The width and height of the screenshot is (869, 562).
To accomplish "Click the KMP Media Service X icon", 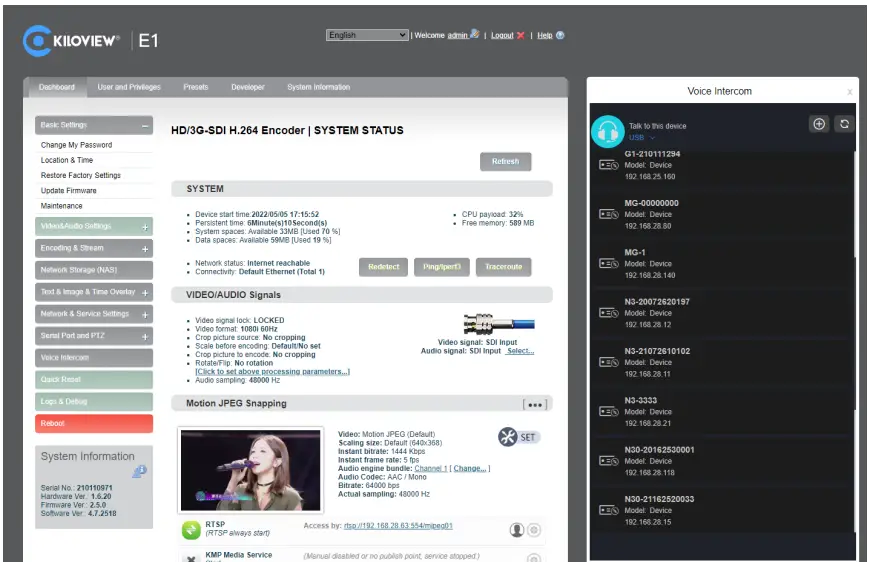I will (191, 558).
